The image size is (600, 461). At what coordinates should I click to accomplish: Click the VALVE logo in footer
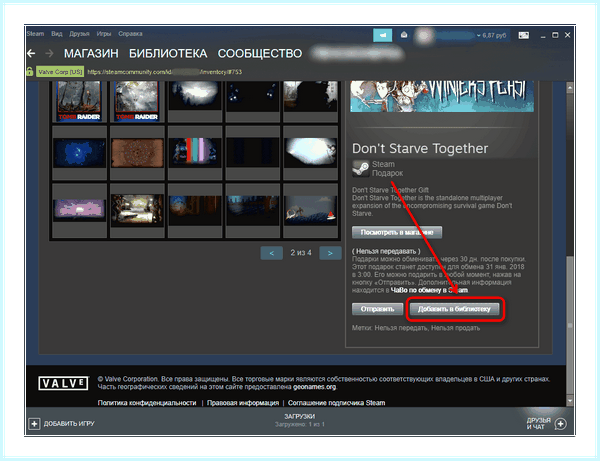tap(63, 383)
